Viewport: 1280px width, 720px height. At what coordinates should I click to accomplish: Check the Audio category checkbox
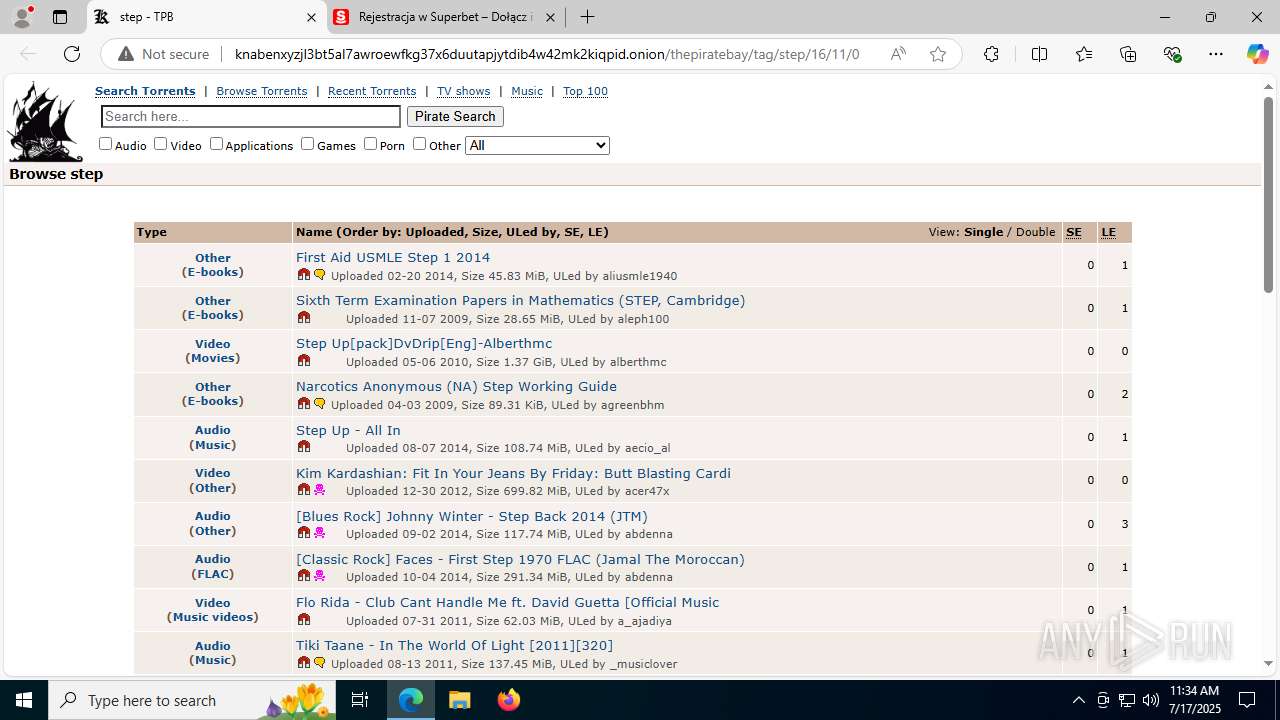(105, 144)
